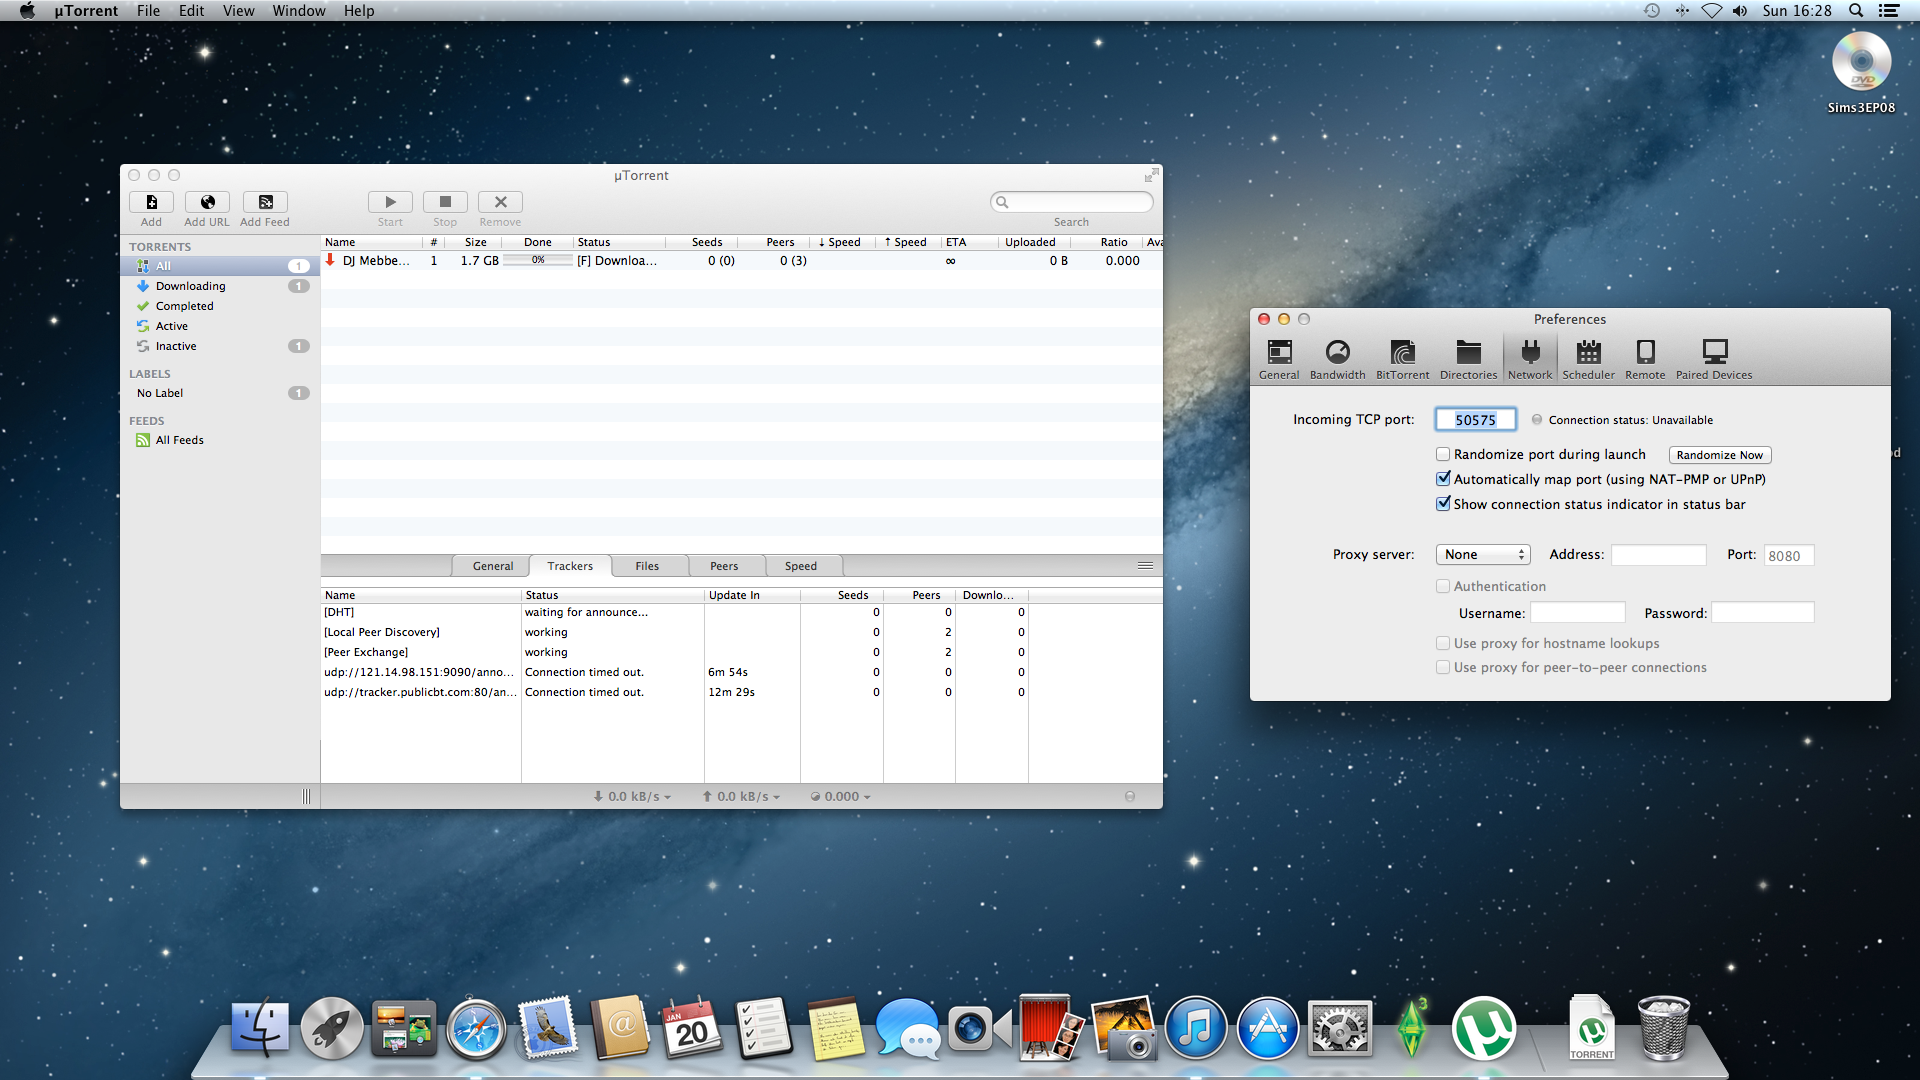Screen dimensions: 1920x1080
Task: Enable Randomize port during launch checkbox
Action: pos(1443,454)
